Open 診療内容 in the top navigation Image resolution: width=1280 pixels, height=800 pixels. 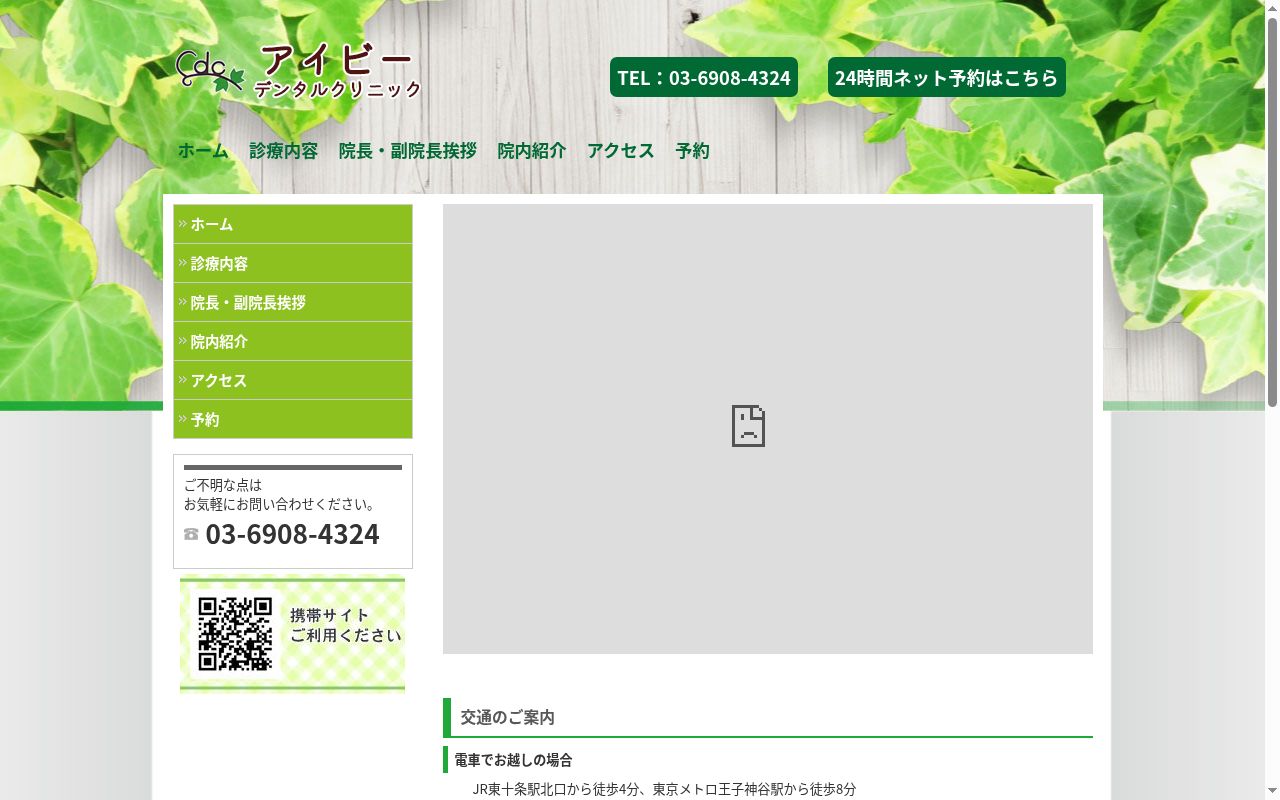point(284,150)
